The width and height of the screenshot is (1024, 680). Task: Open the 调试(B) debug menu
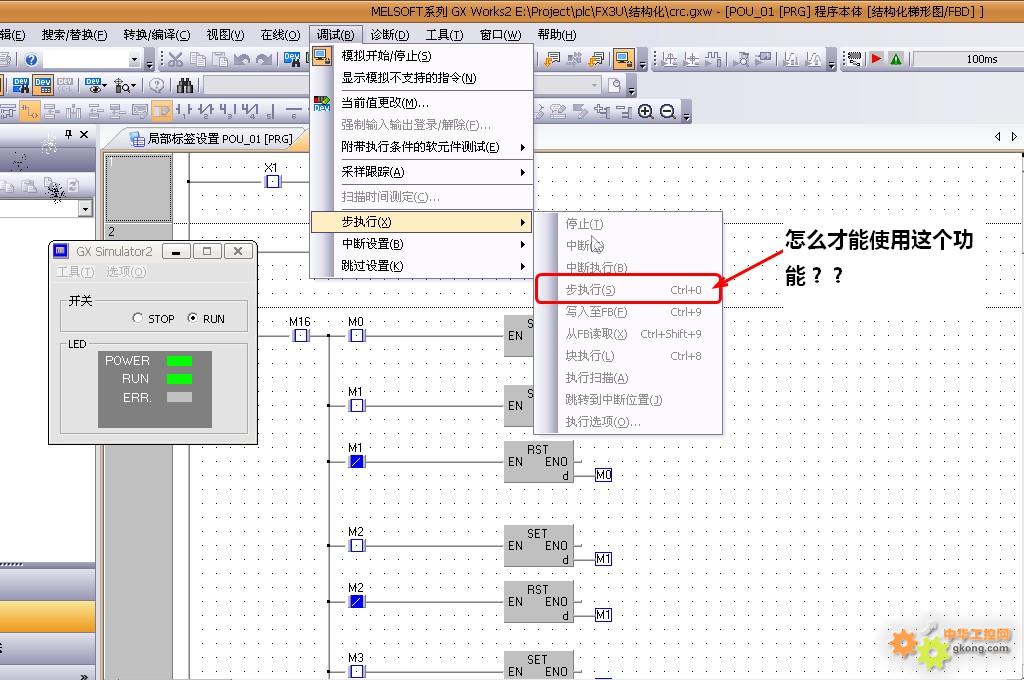(335, 35)
